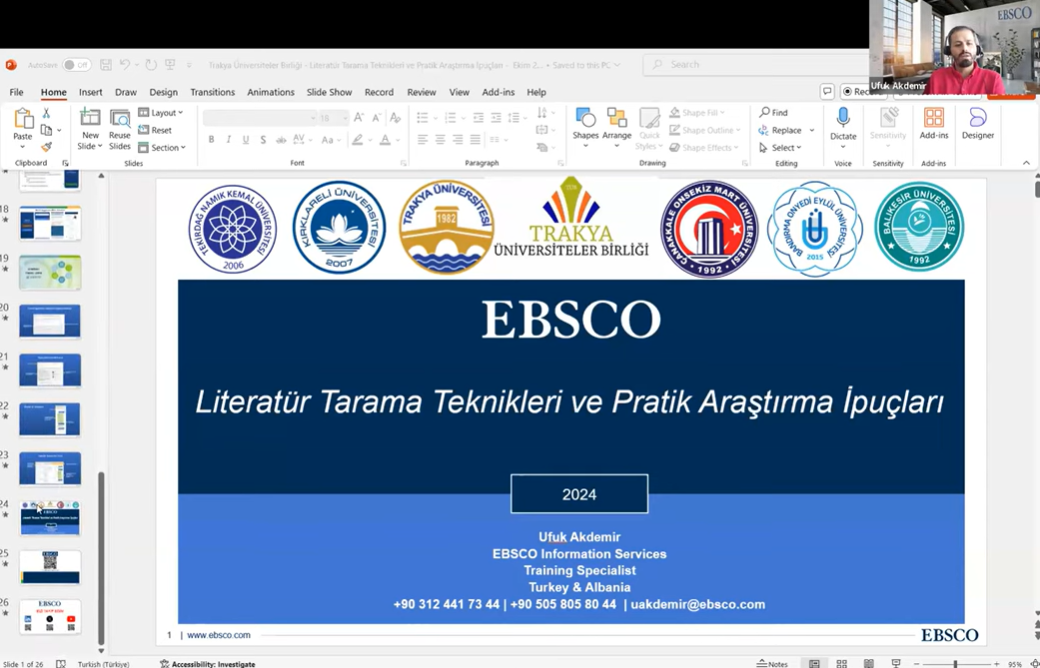Click the Dictate microphone icon
This screenshot has height=668, width=1040.
pyautogui.click(x=843, y=118)
